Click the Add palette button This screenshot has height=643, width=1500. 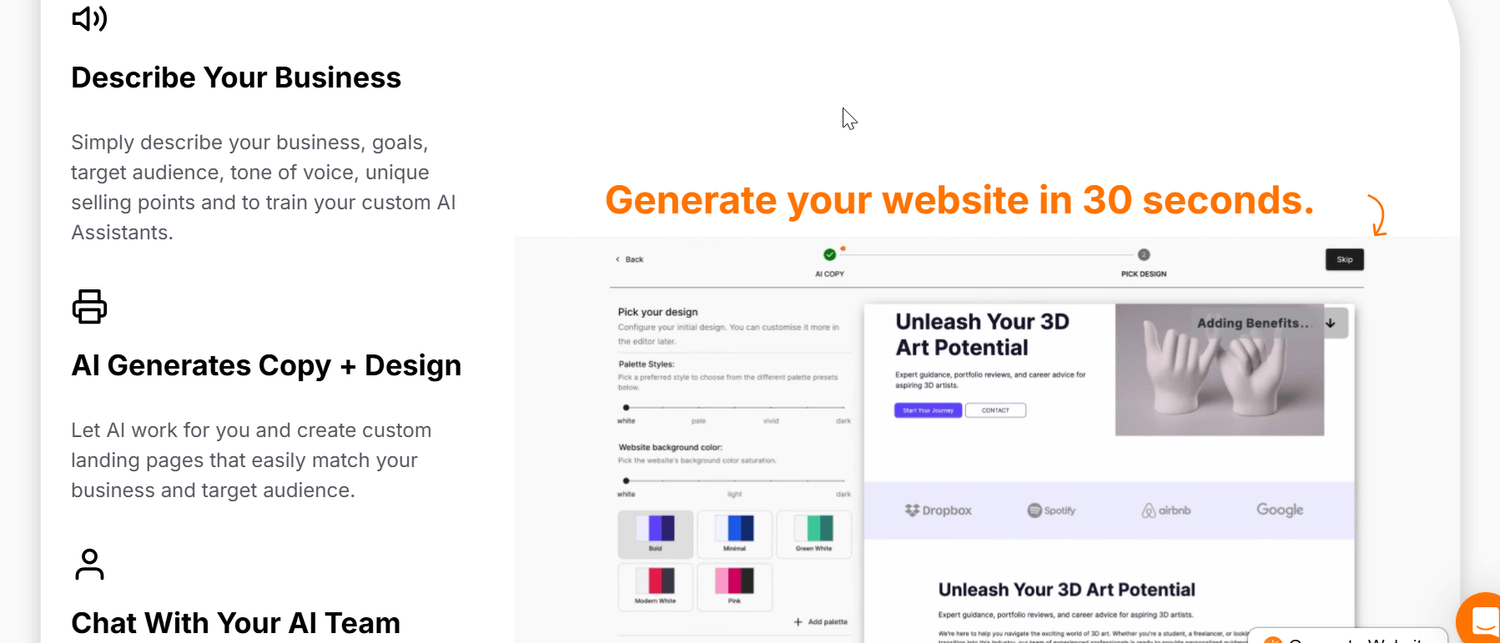pos(820,622)
